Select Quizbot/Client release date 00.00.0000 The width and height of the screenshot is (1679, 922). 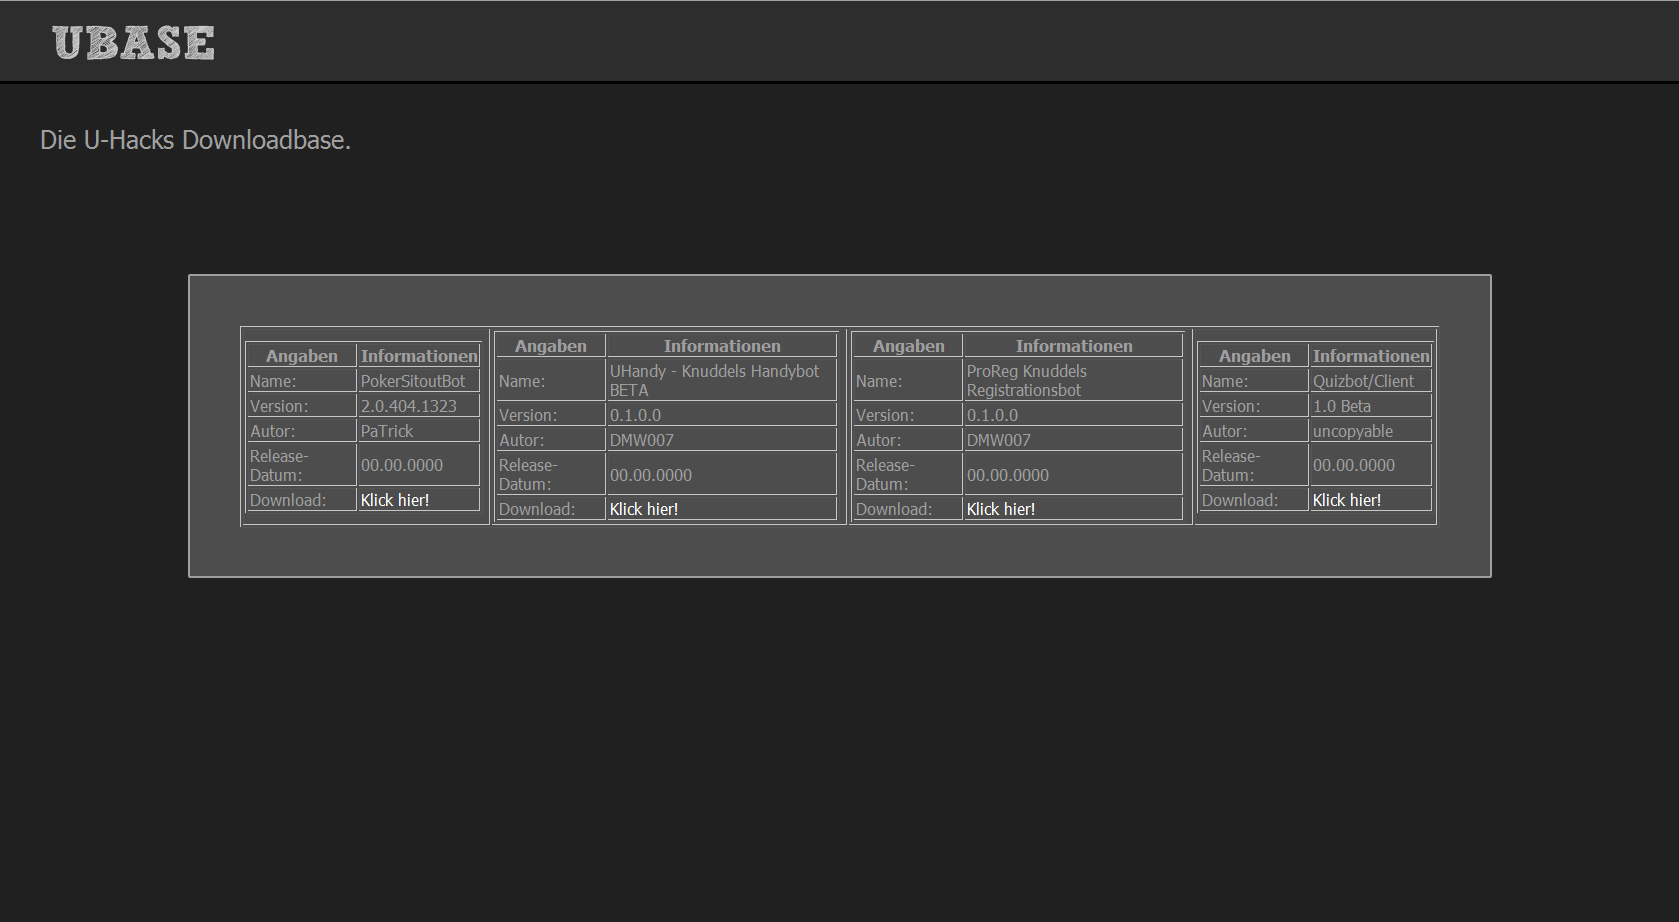[x=1370, y=465]
